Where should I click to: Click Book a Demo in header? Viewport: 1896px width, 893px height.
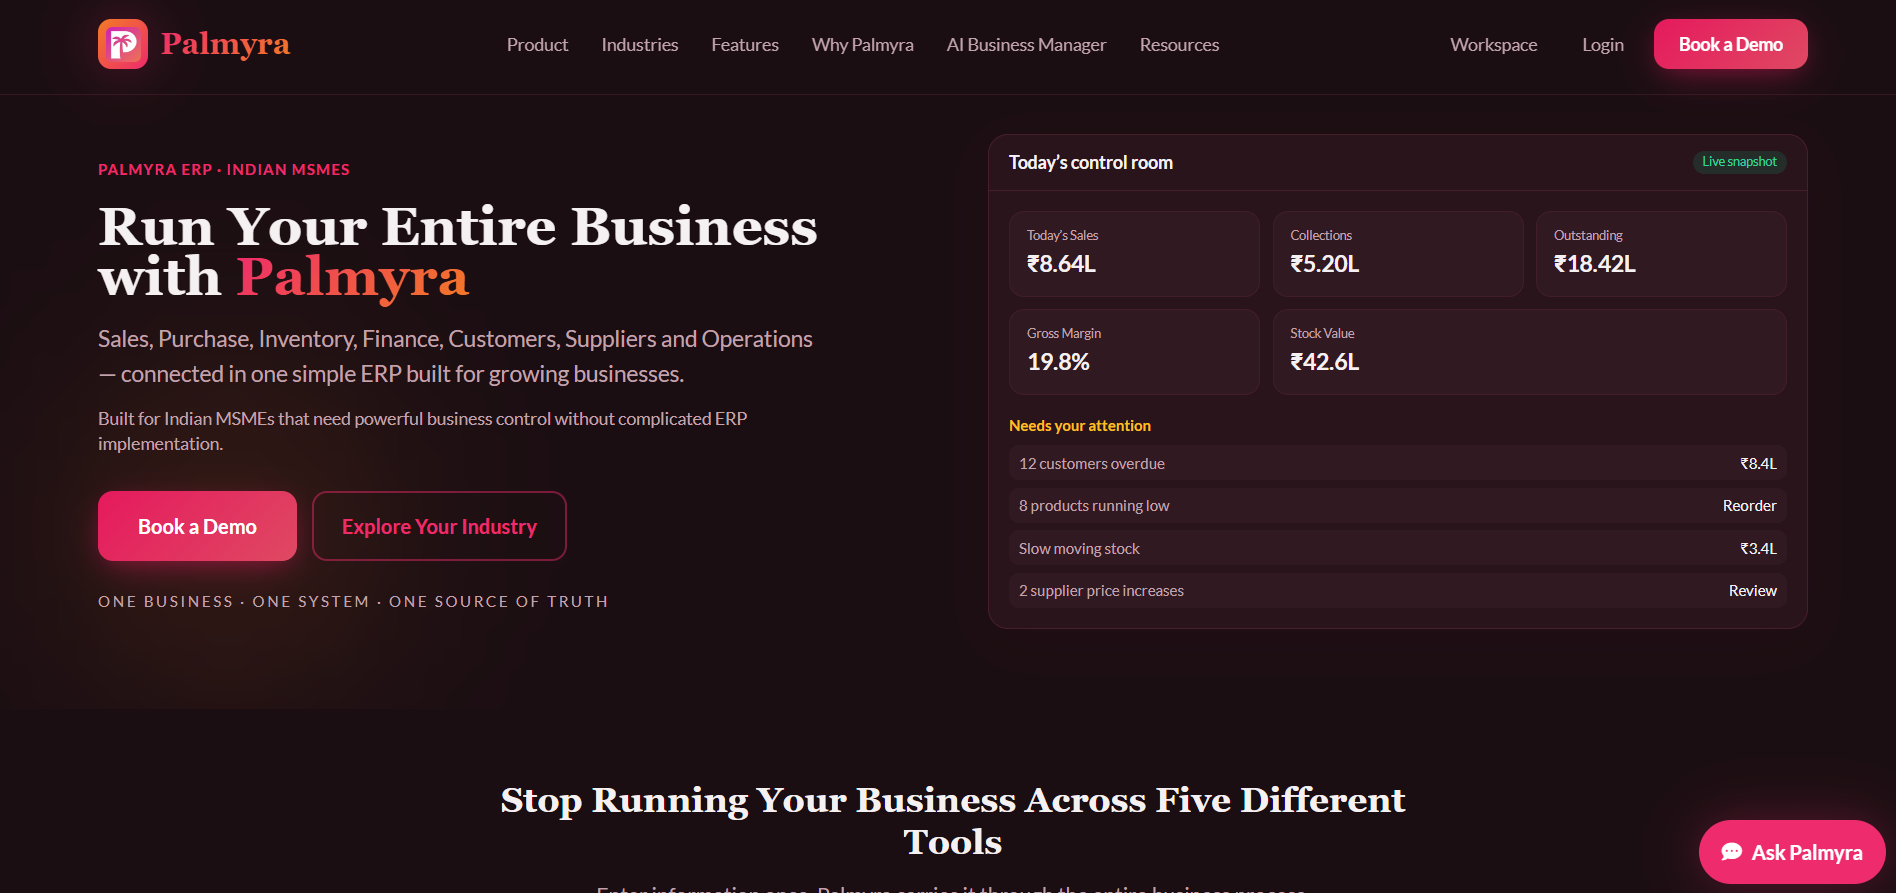(1730, 44)
